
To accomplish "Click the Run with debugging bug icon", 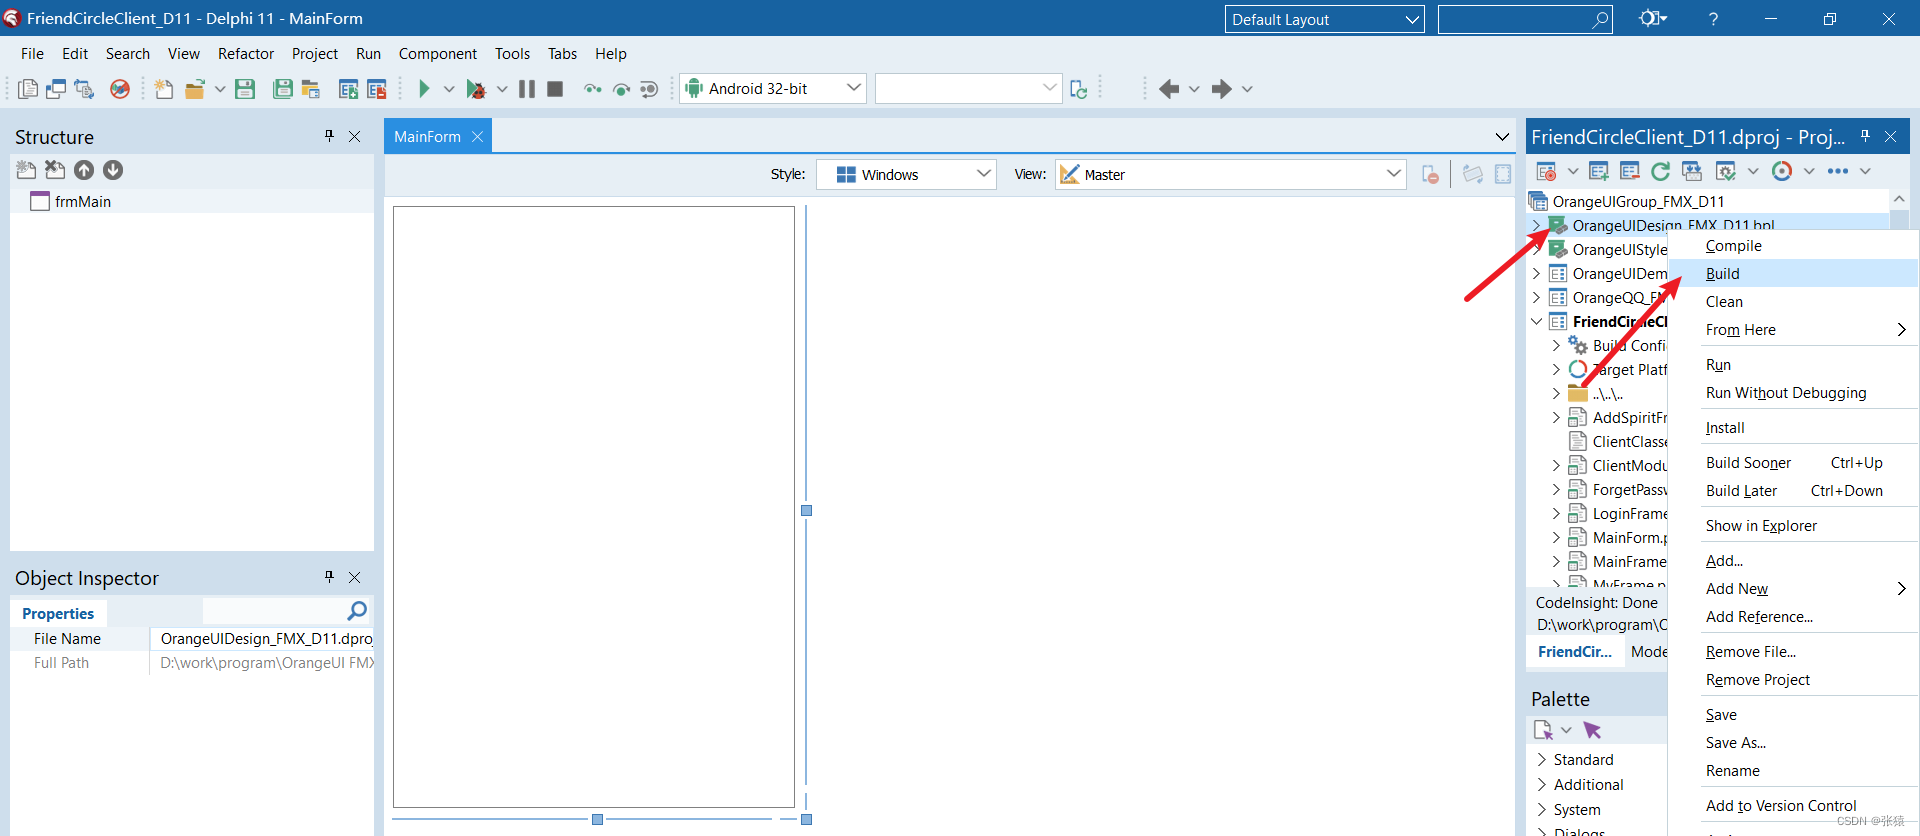I will coord(476,89).
